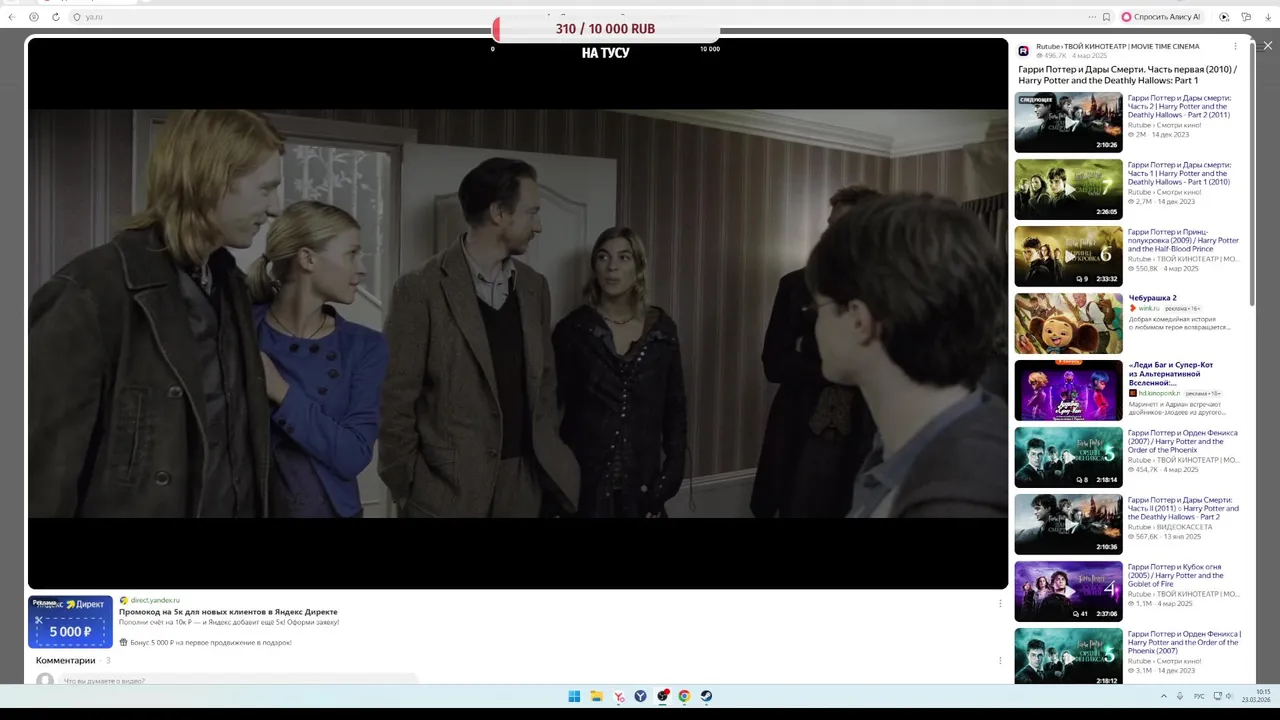Open the link Гарри Поттер и Принц-полукровка (2009)
The width and height of the screenshot is (1280, 720).
click(x=1183, y=241)
